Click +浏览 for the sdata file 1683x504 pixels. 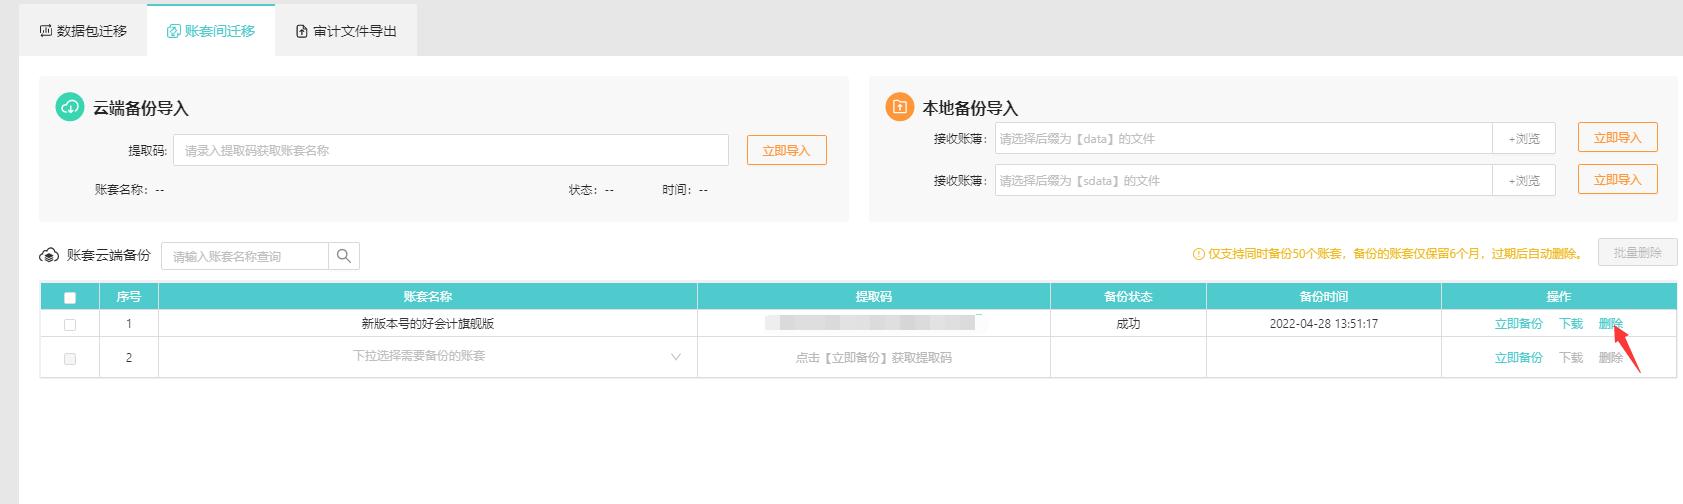click(1523, 181)
